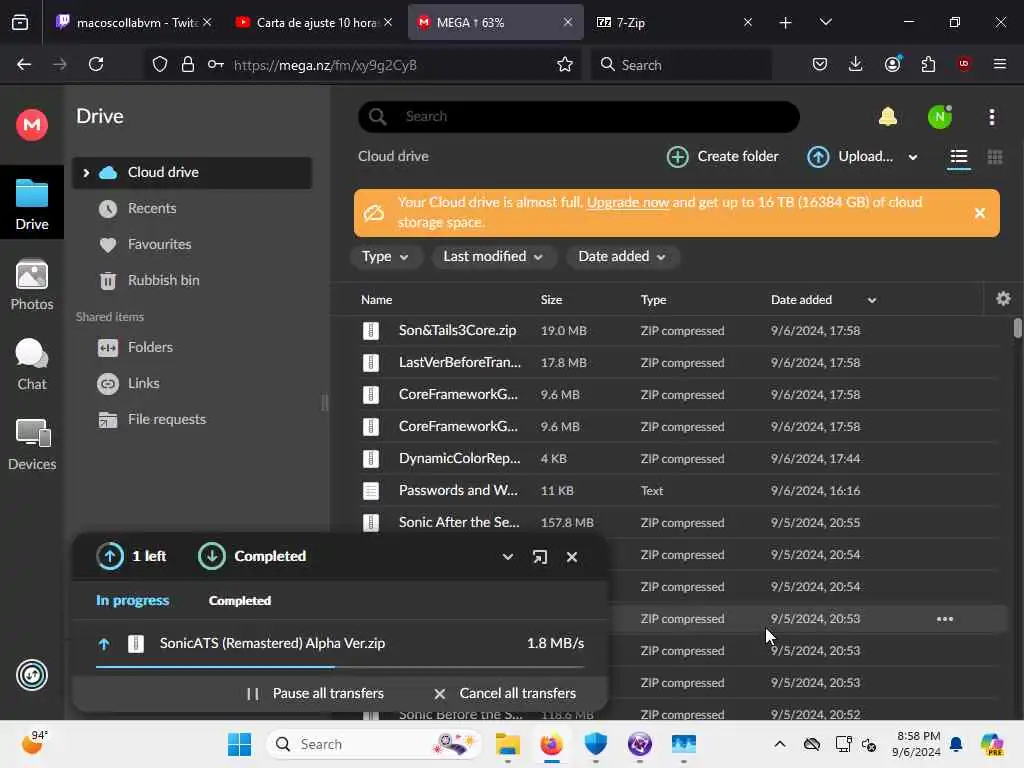This screenshot has width=1024, height=768.
Task: Open Windows Start menu
Action: pyautogui.click(x=240, y=744)
